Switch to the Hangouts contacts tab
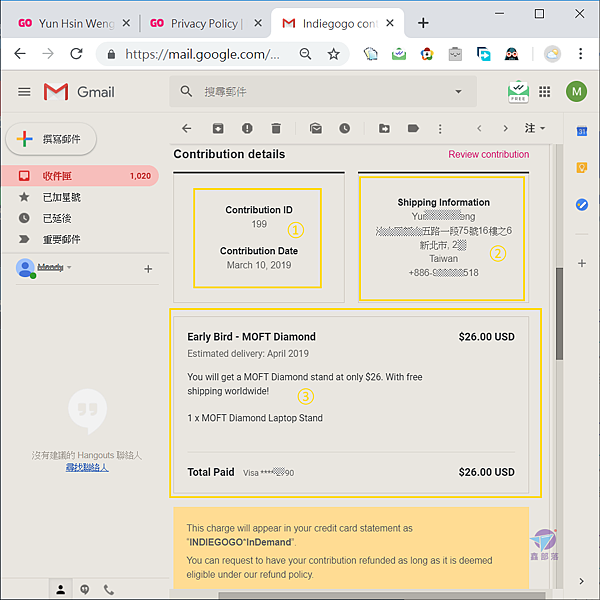 point(60,590)
